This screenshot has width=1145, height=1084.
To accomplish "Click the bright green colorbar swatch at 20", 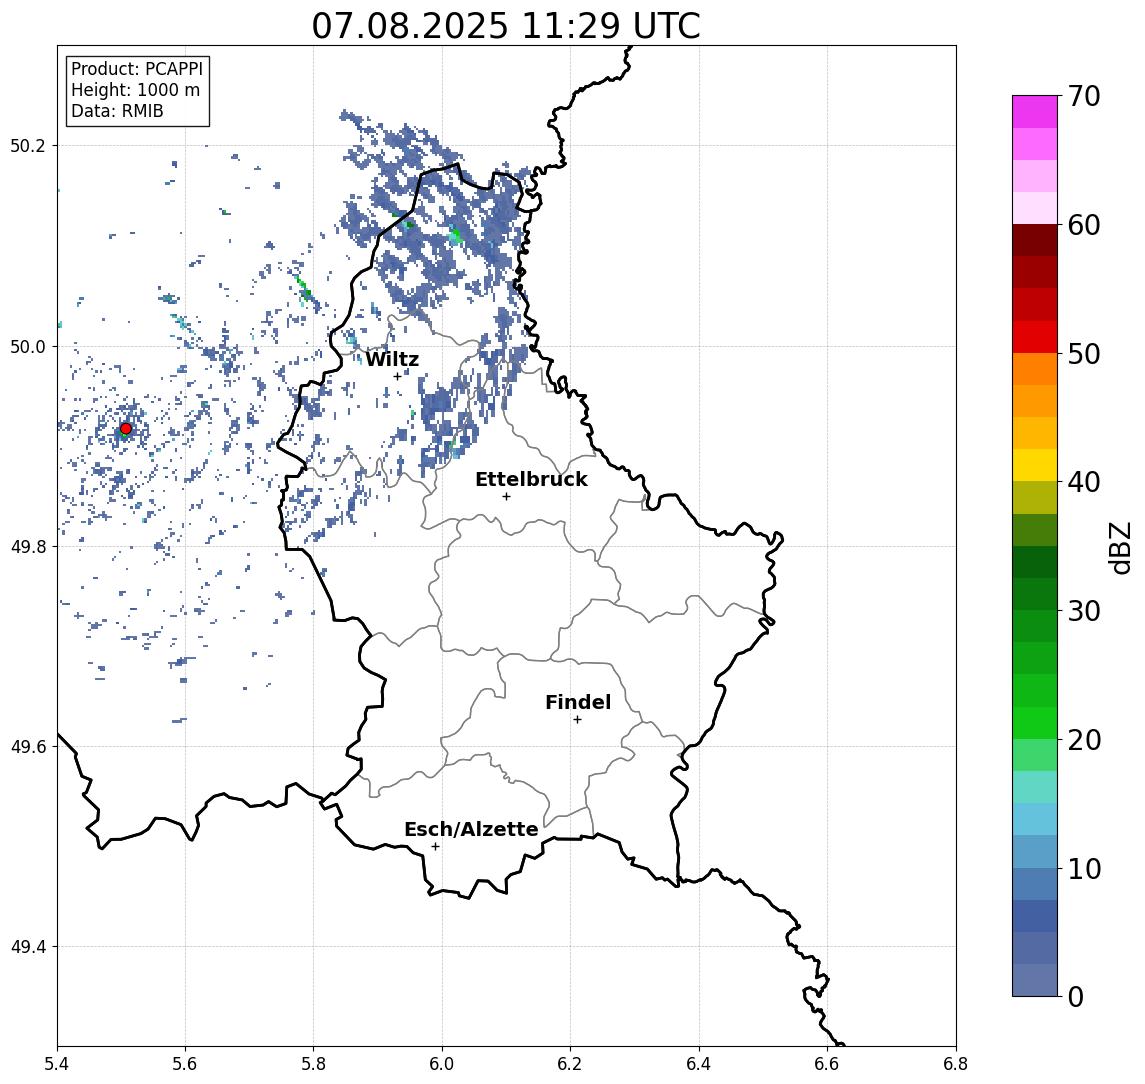I will pos(1035,722).
